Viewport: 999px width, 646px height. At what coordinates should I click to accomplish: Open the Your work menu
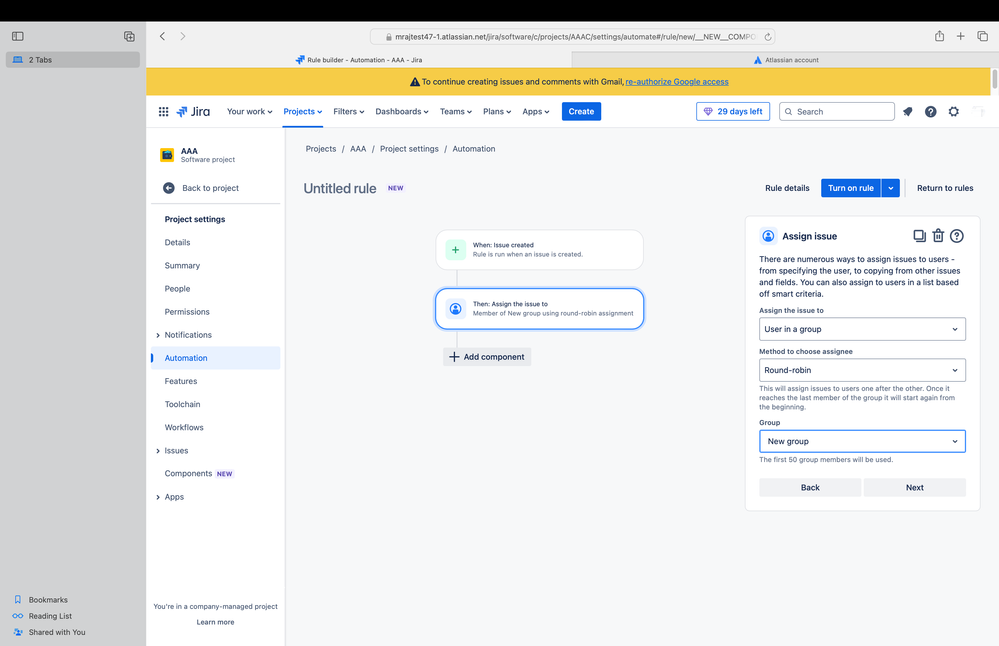coord(250,111)
